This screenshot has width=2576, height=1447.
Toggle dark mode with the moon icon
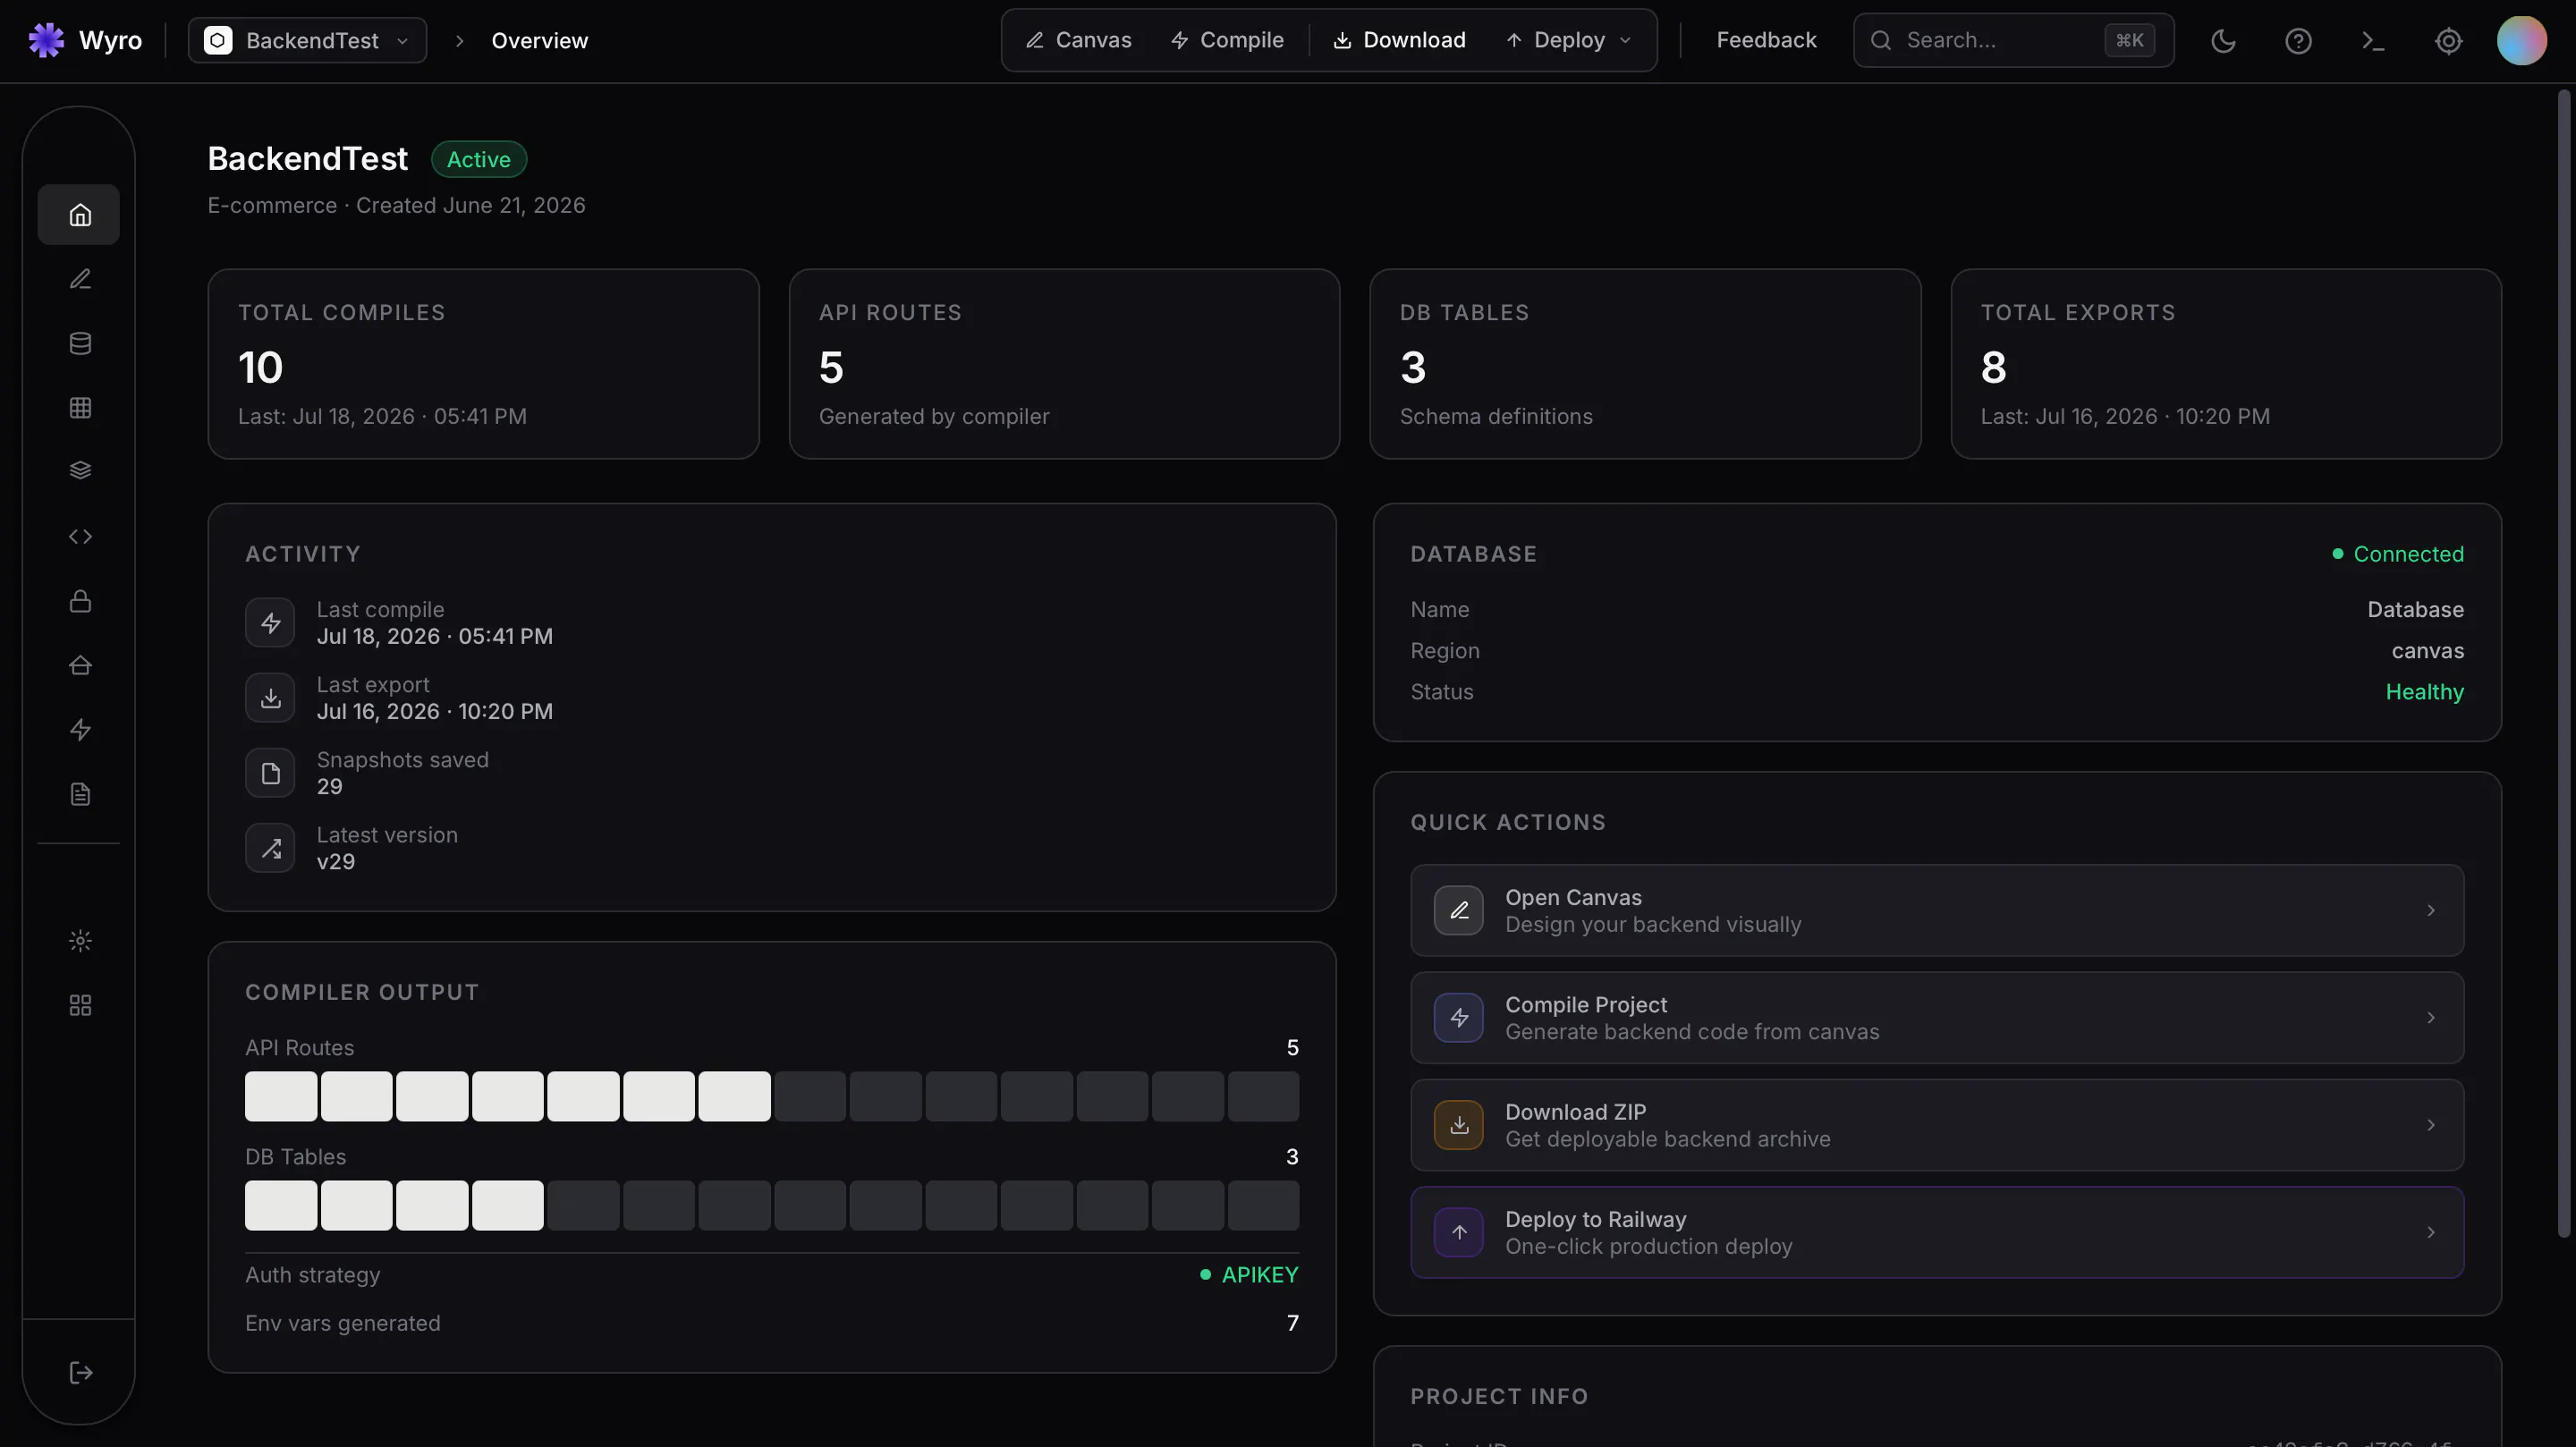pos(2223,40)
